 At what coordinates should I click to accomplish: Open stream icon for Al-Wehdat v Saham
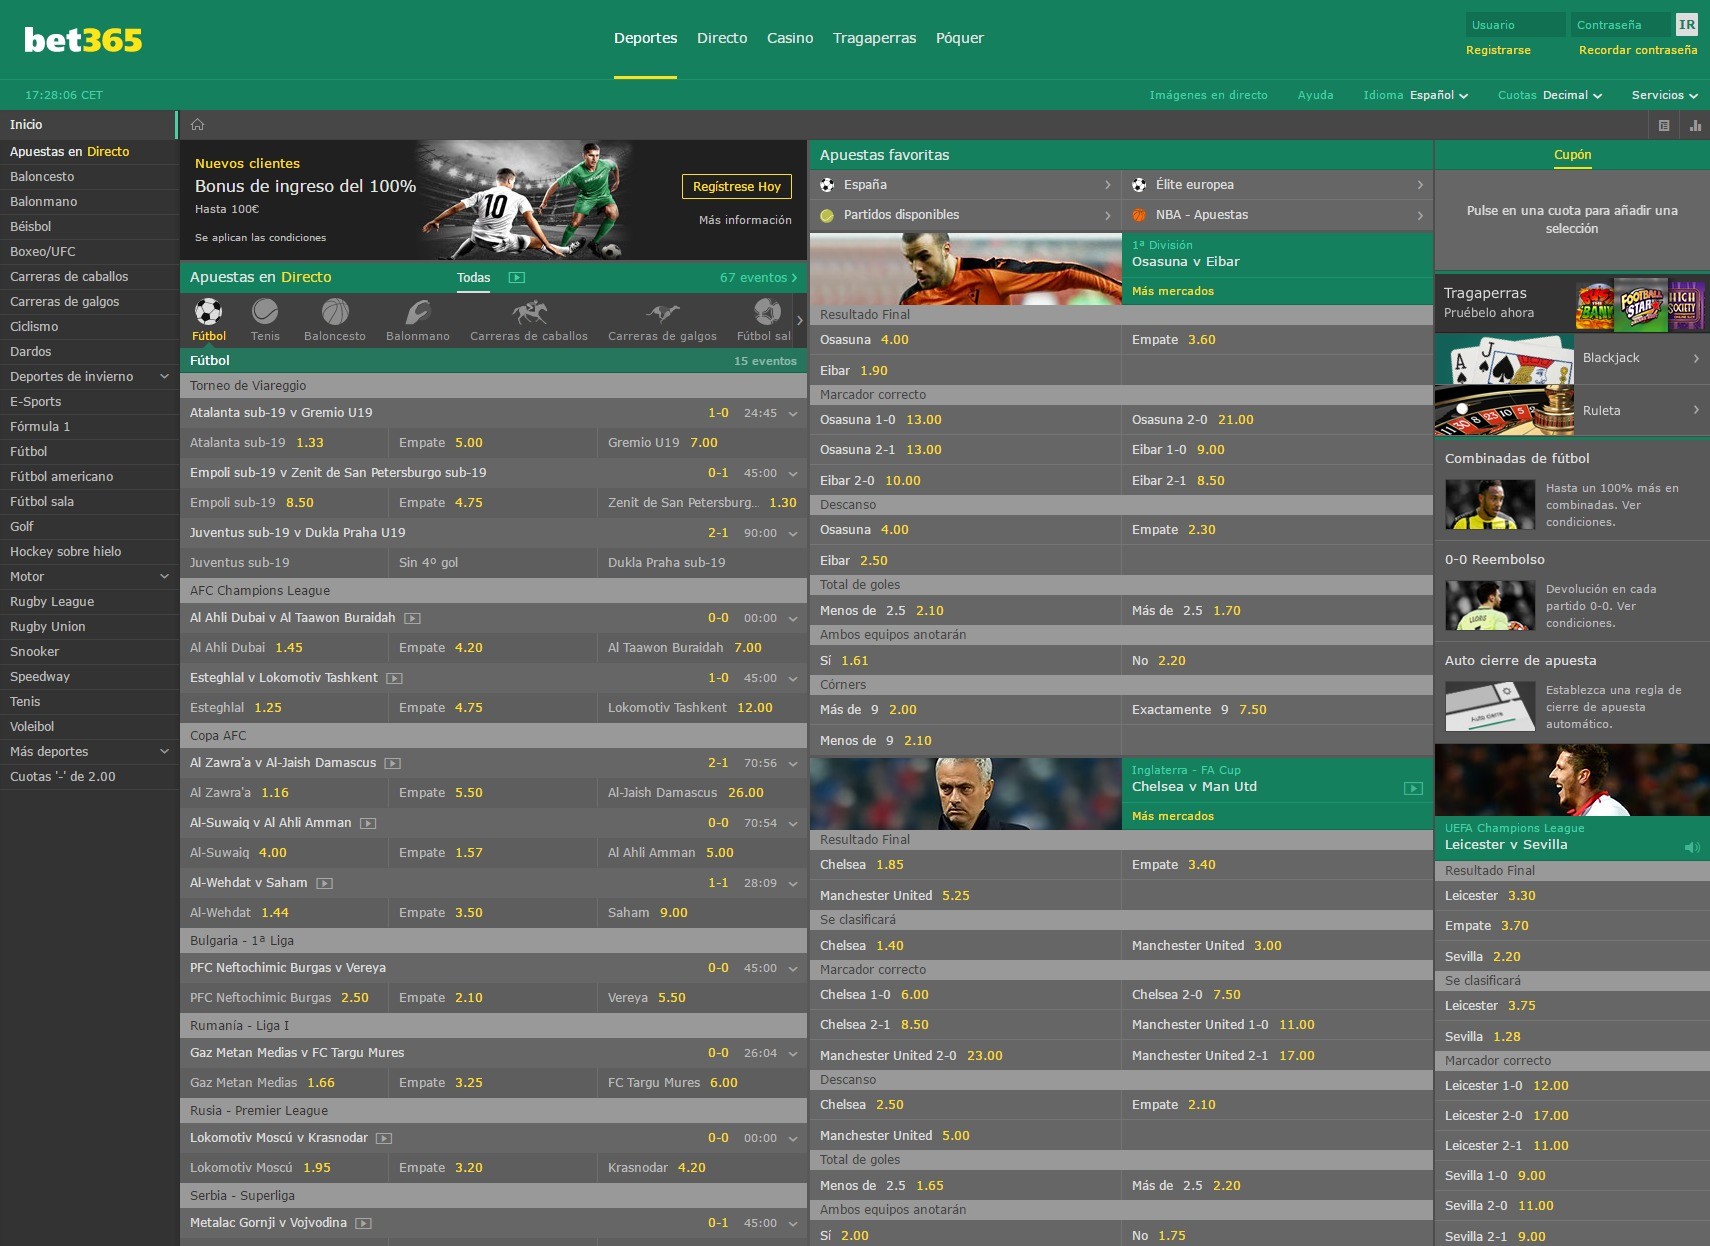pos(324,884)
